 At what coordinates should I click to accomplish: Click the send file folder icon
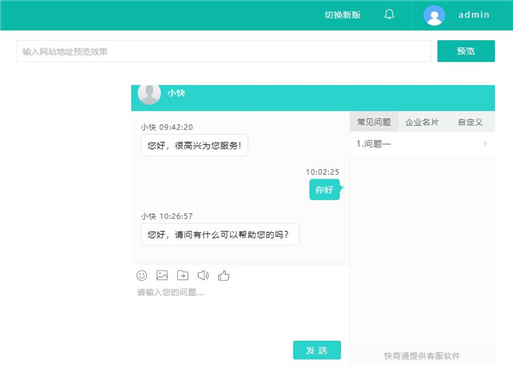coord(182,275)
